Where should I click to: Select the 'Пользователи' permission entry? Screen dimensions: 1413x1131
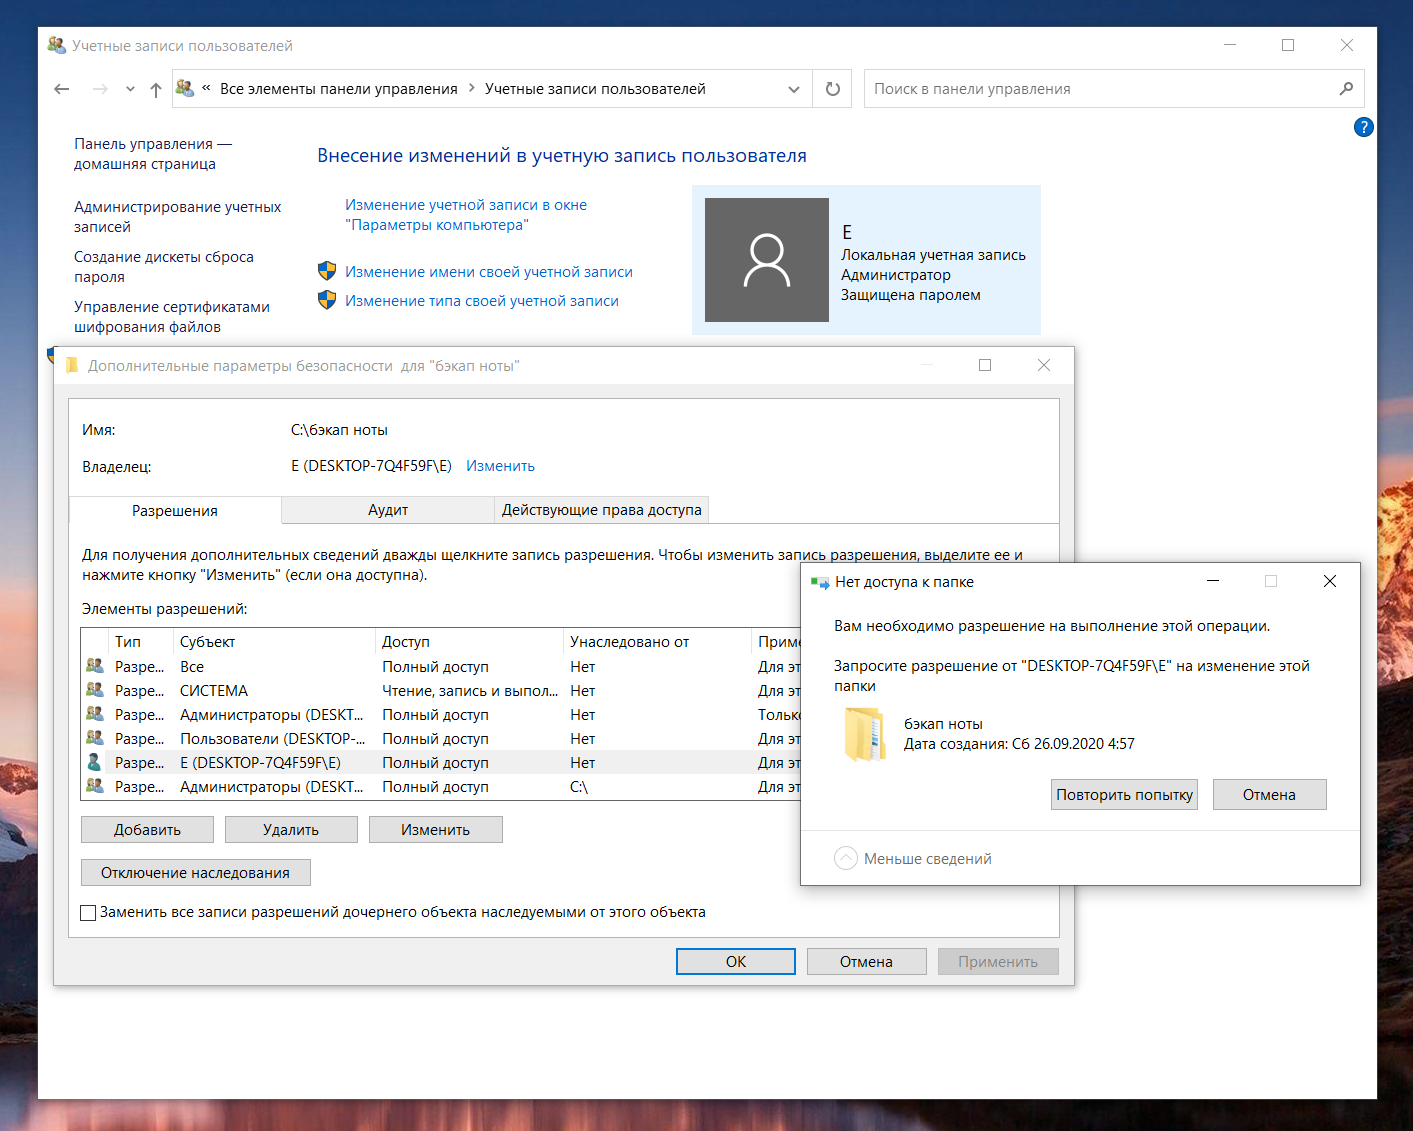tap(441, 739)
